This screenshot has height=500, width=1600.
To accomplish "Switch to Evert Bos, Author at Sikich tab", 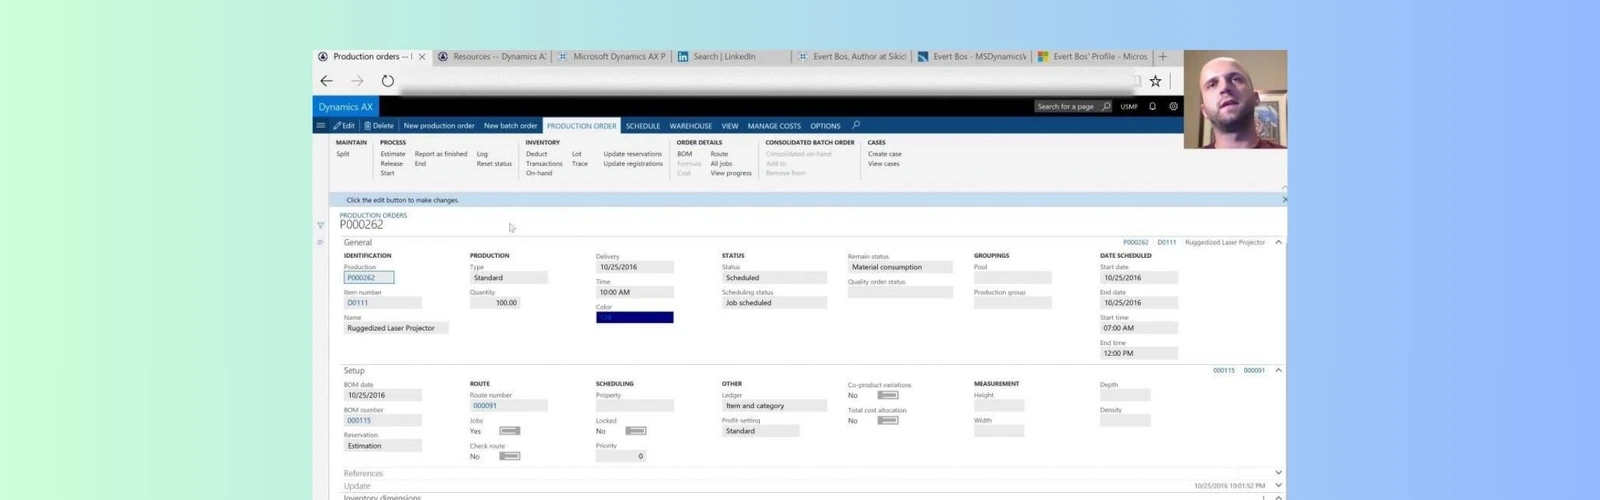I will (x=851, y=57).
